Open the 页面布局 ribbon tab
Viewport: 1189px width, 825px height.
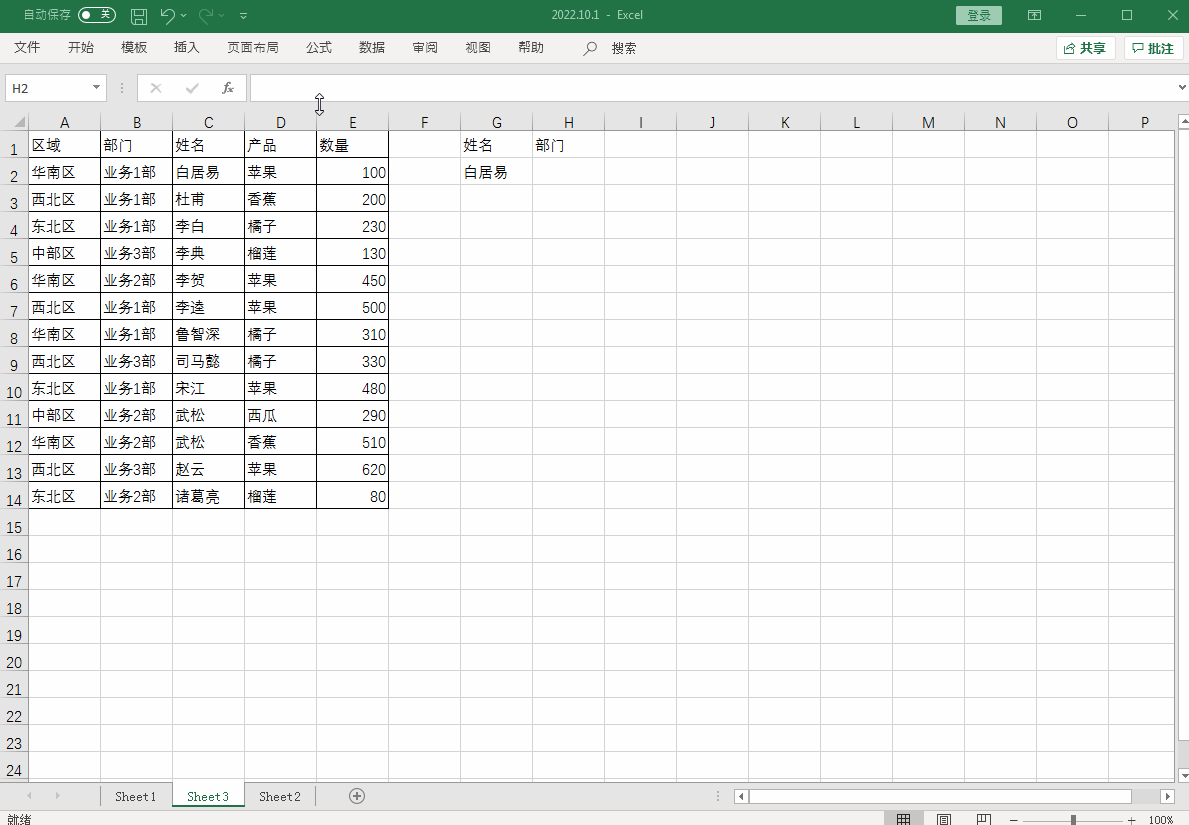point(253,48)
